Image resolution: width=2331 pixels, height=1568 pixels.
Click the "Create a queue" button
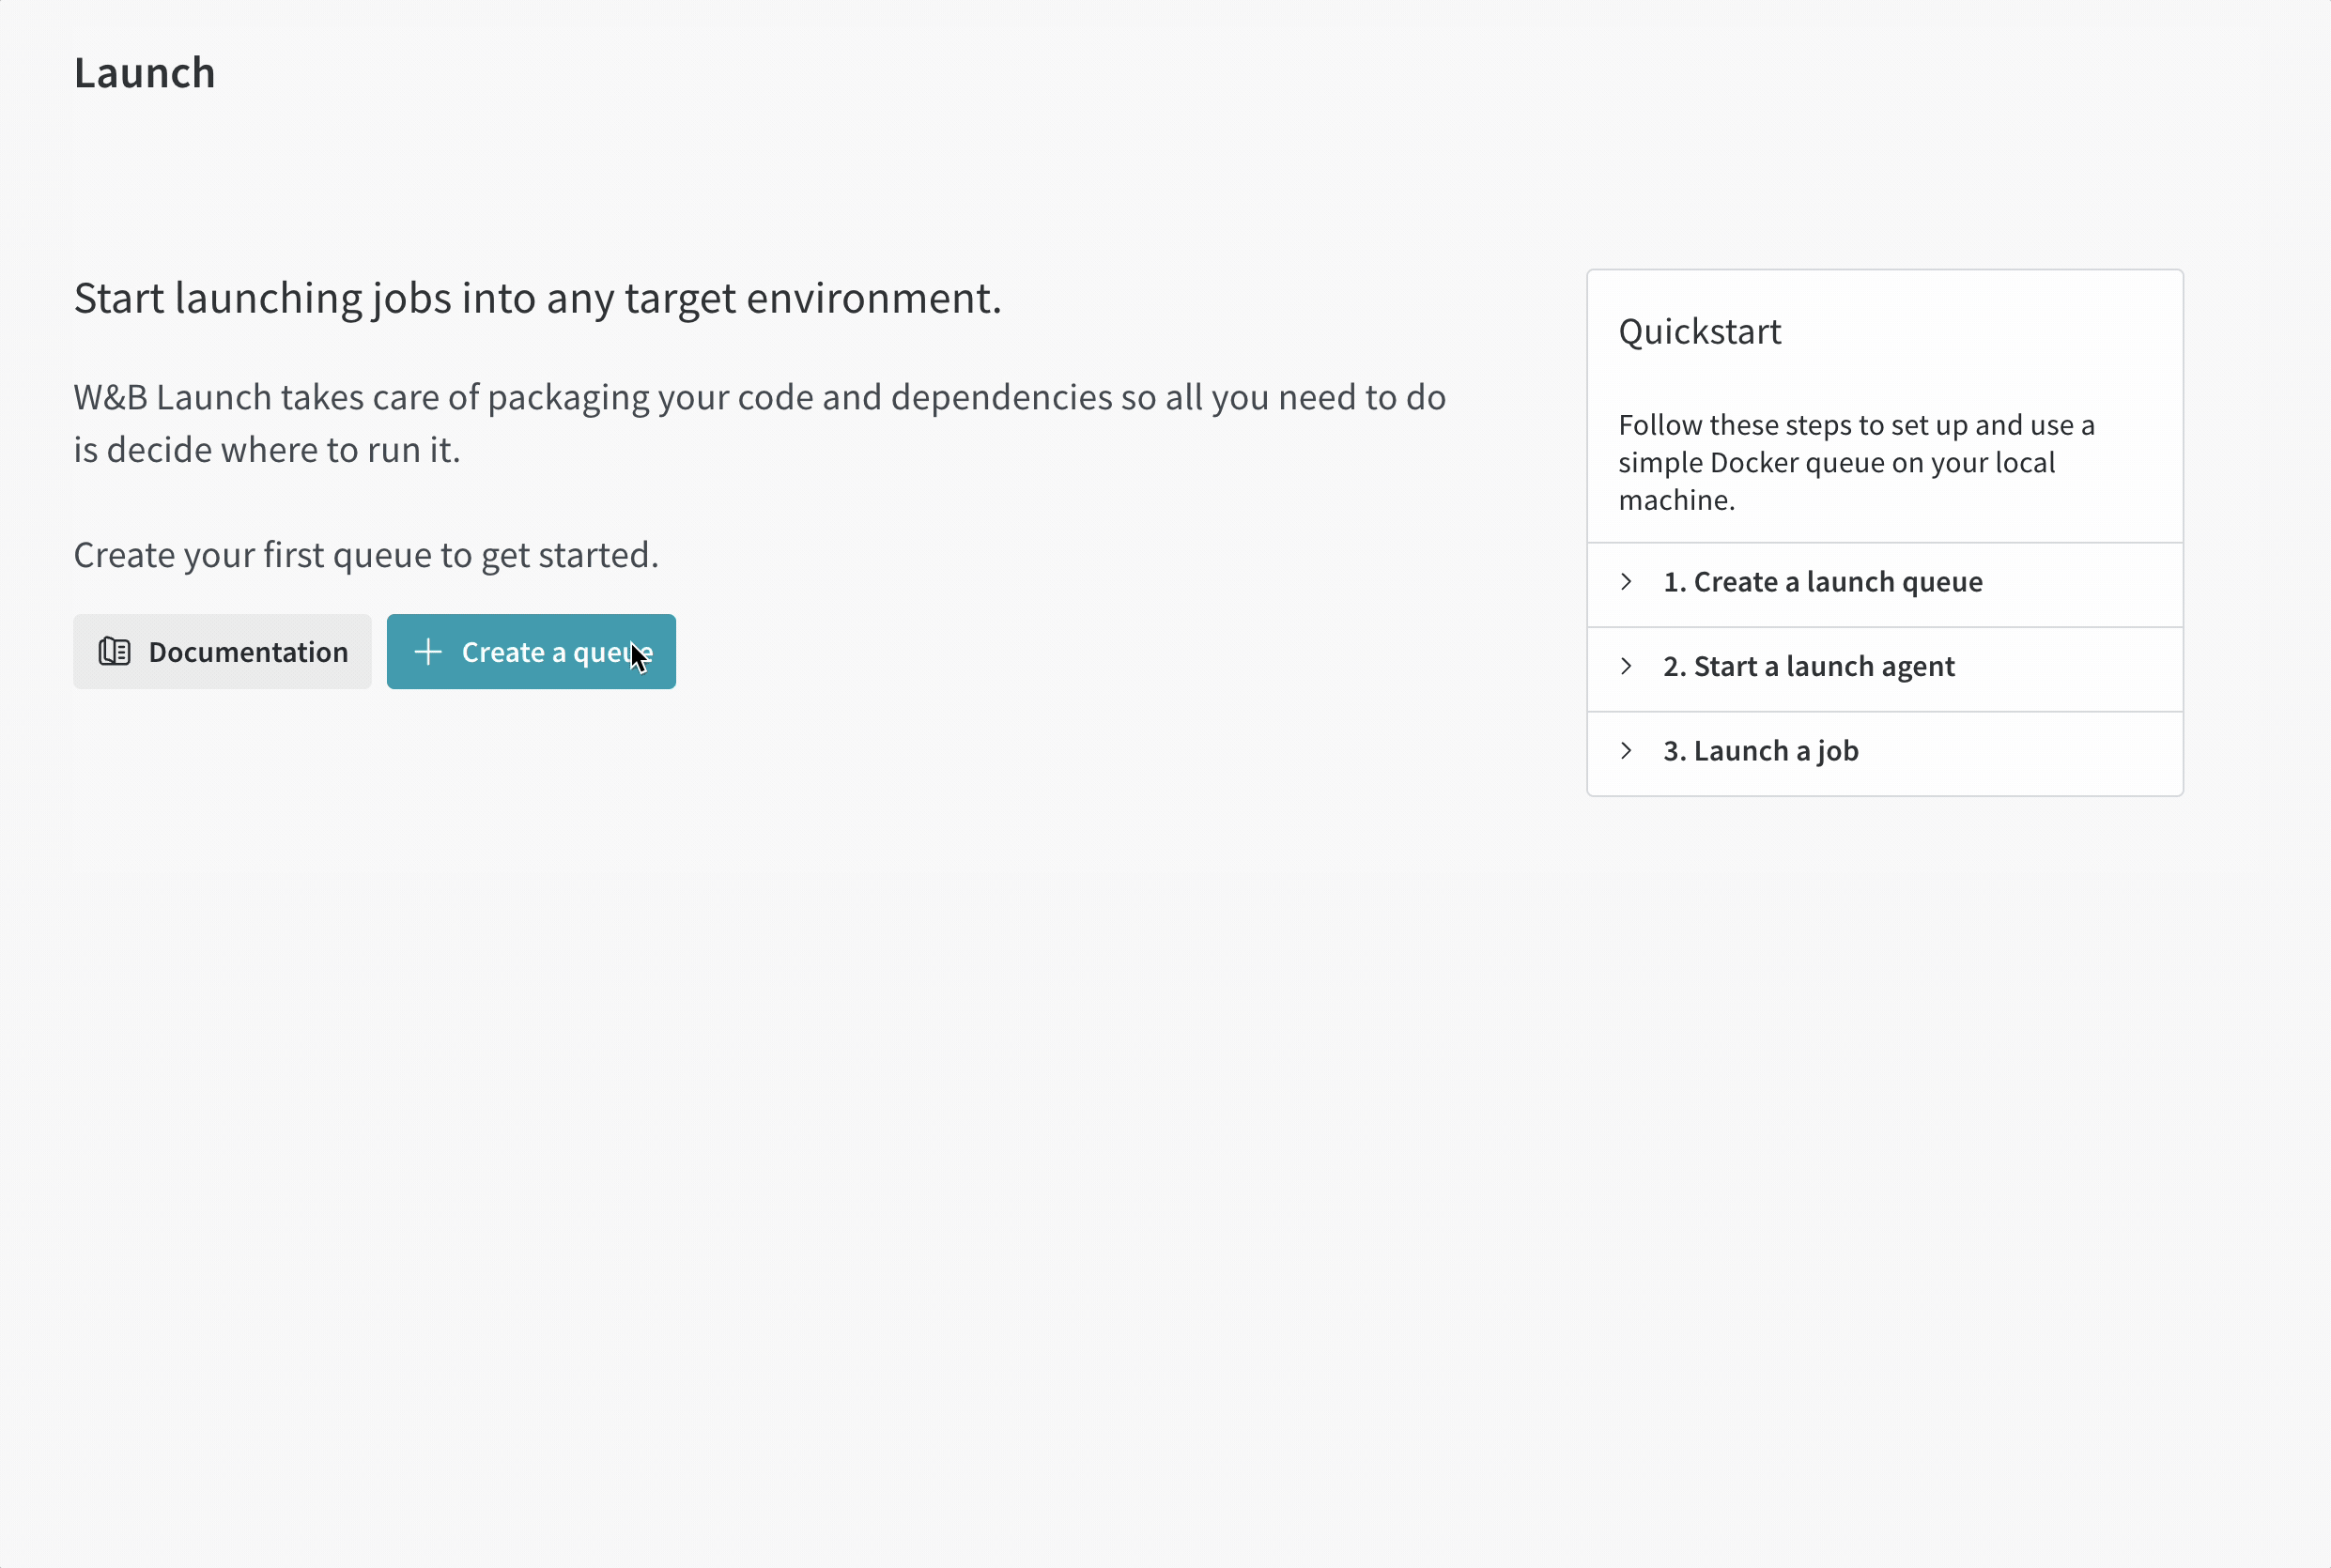click(x=531, y=651)
